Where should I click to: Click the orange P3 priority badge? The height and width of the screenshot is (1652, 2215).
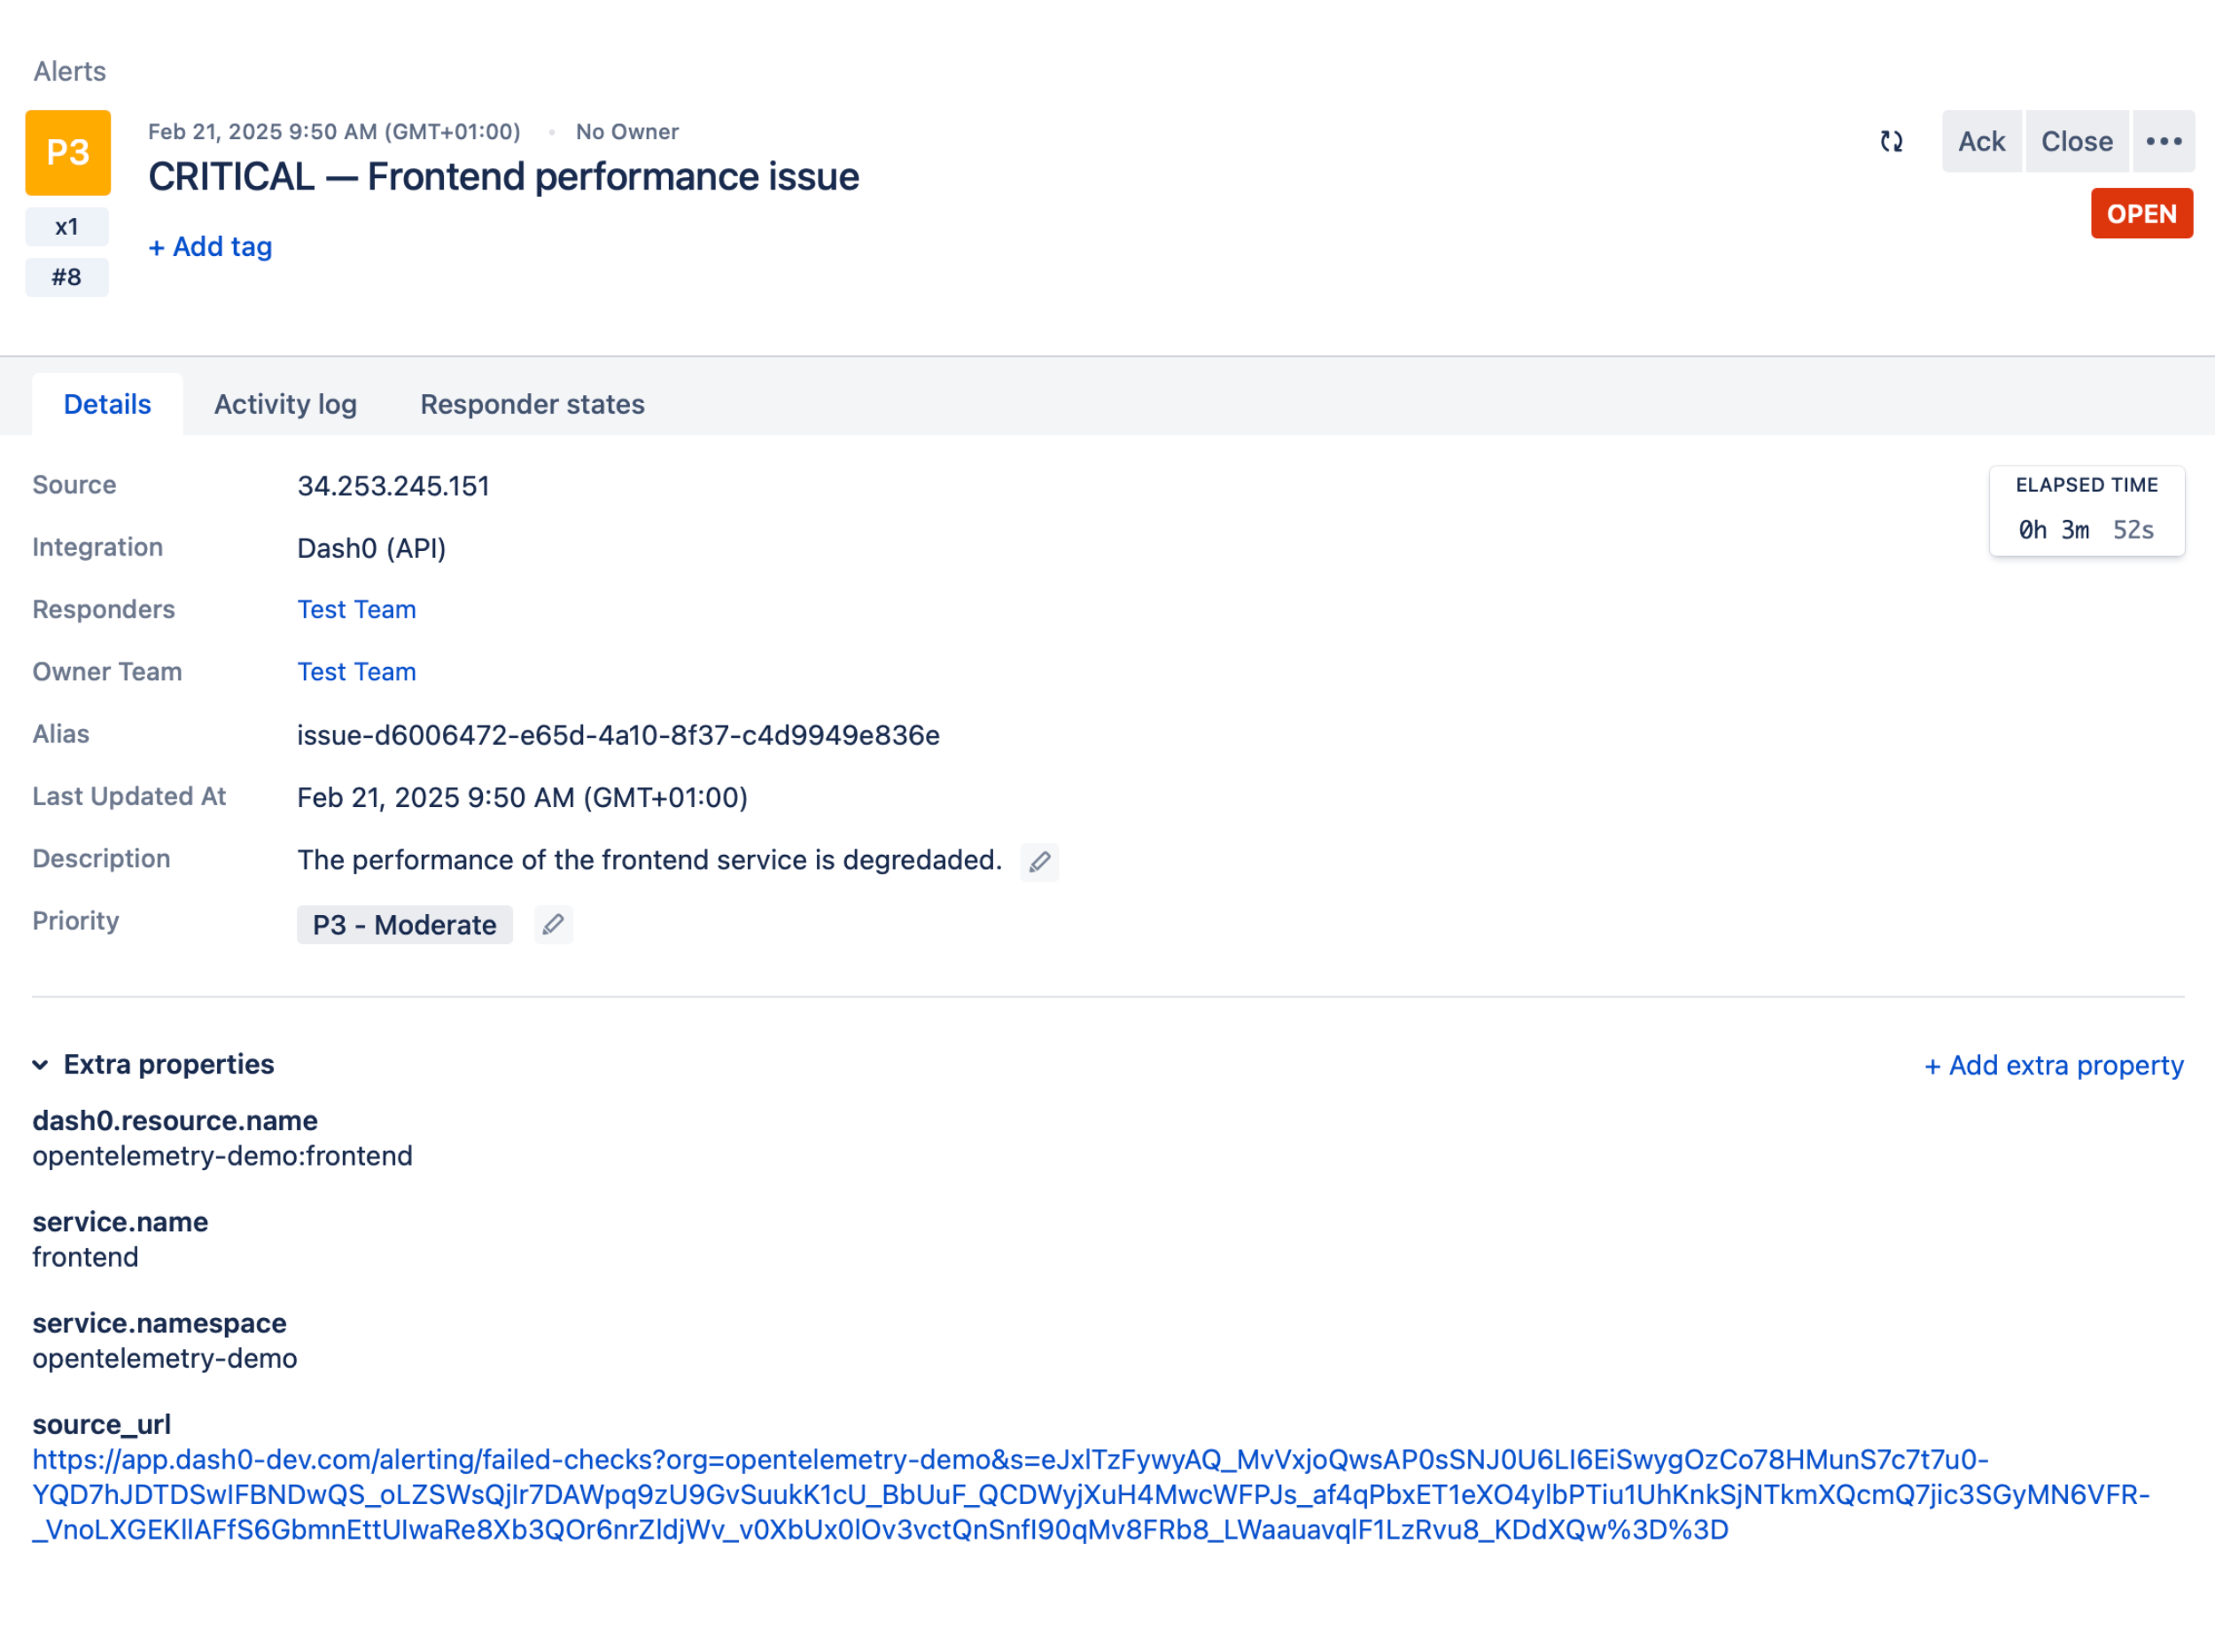[68, 153]
